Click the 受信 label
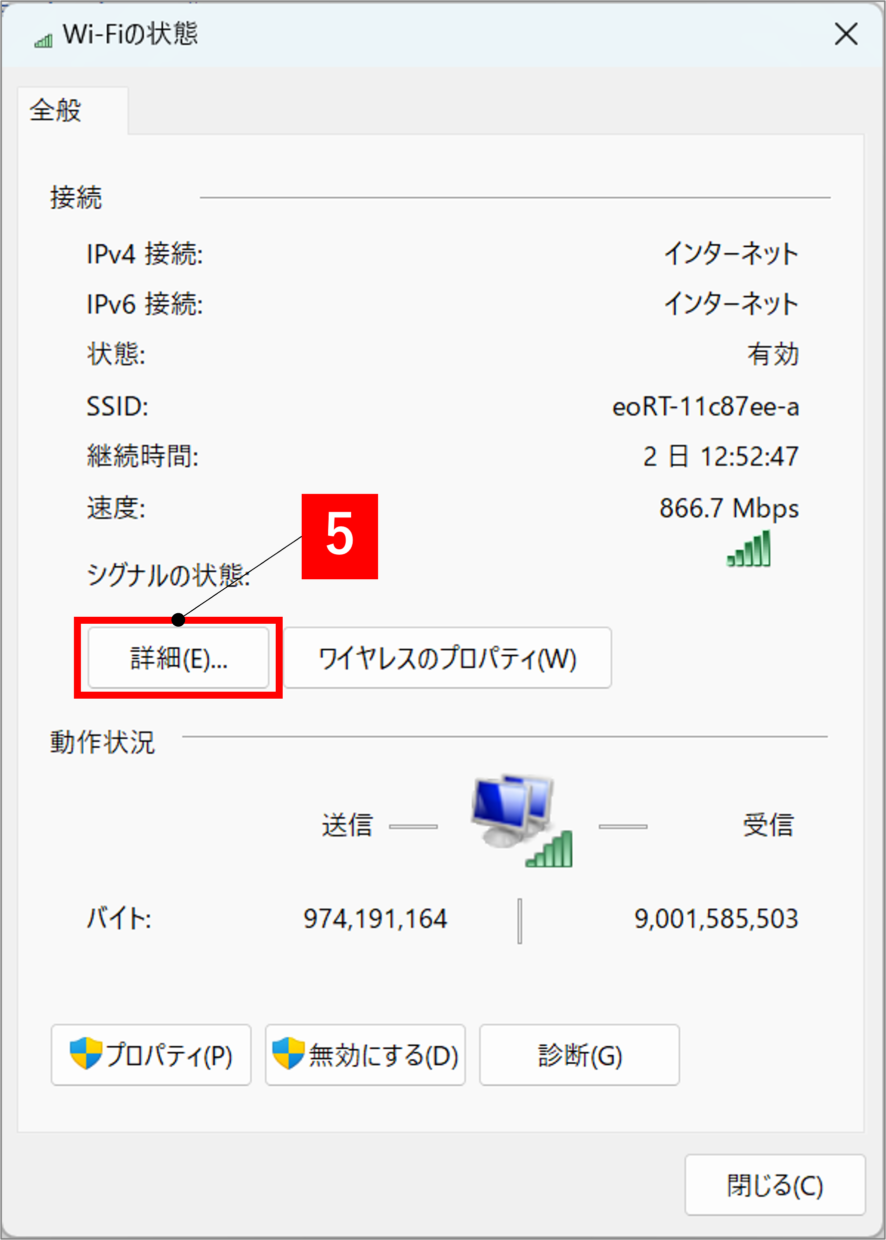 (x=768, y=825)
